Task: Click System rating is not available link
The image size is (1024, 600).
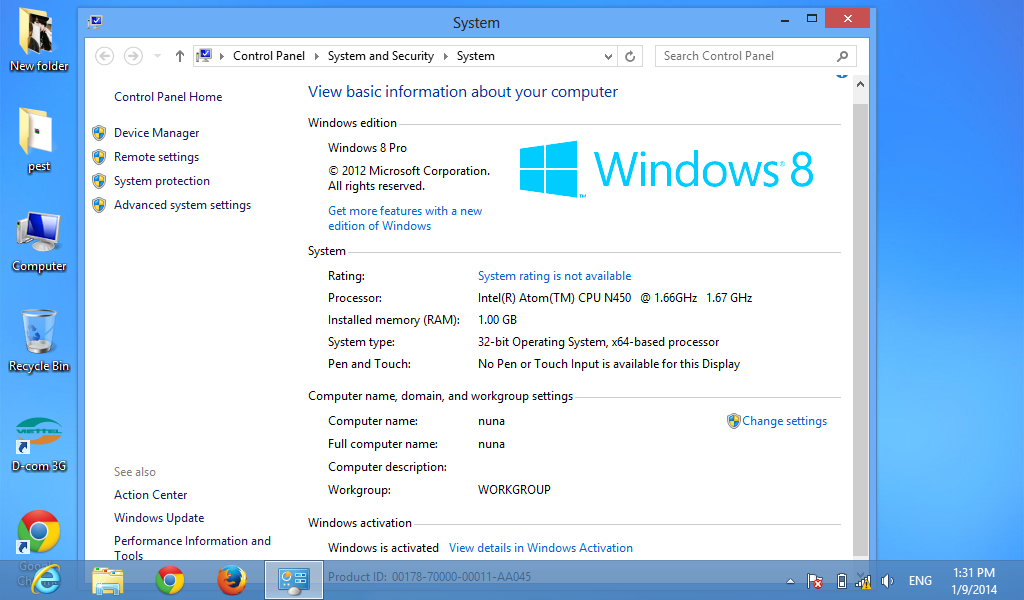Action: click(x=554, y=276)
